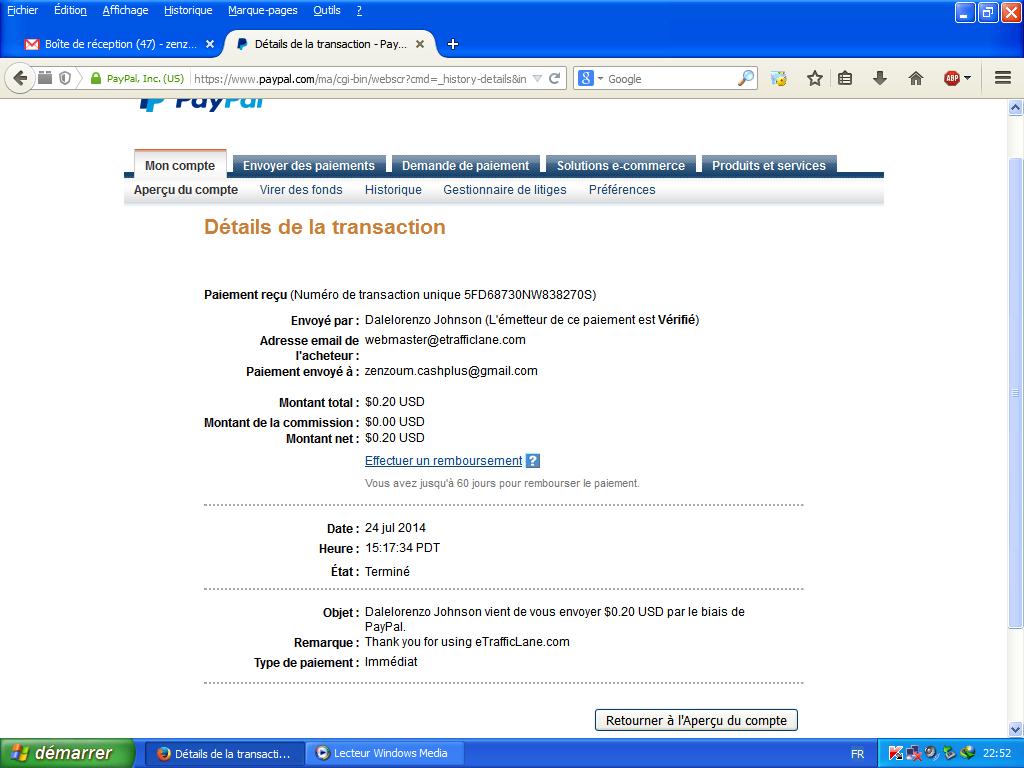
Task: Open the Fichier menu
Action: (22, 10)
